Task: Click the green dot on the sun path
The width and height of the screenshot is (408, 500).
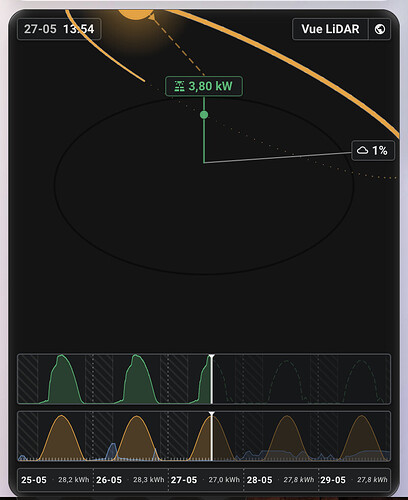Action: pos(204,115)
